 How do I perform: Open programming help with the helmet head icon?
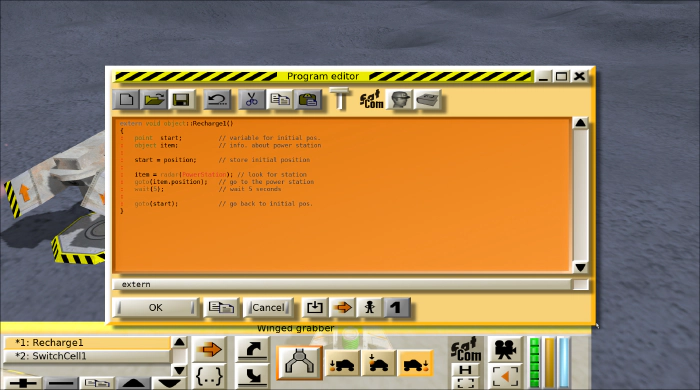[x=399, y=99]
